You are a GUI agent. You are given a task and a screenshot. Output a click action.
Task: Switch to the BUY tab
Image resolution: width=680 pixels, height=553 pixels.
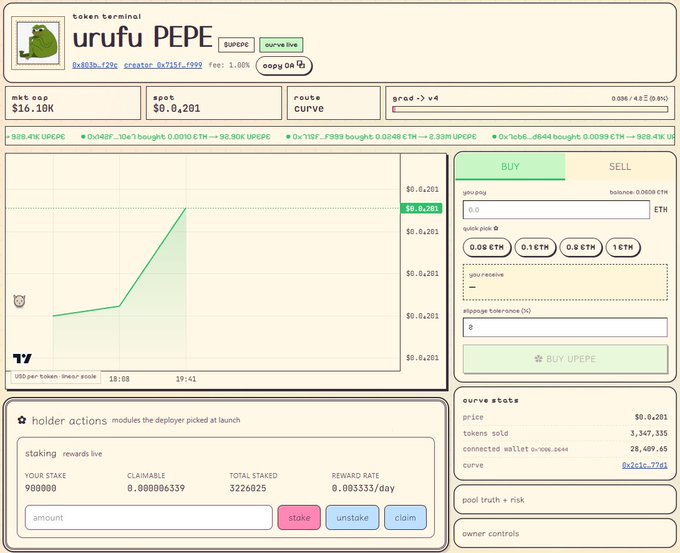[x=510, y=167]
